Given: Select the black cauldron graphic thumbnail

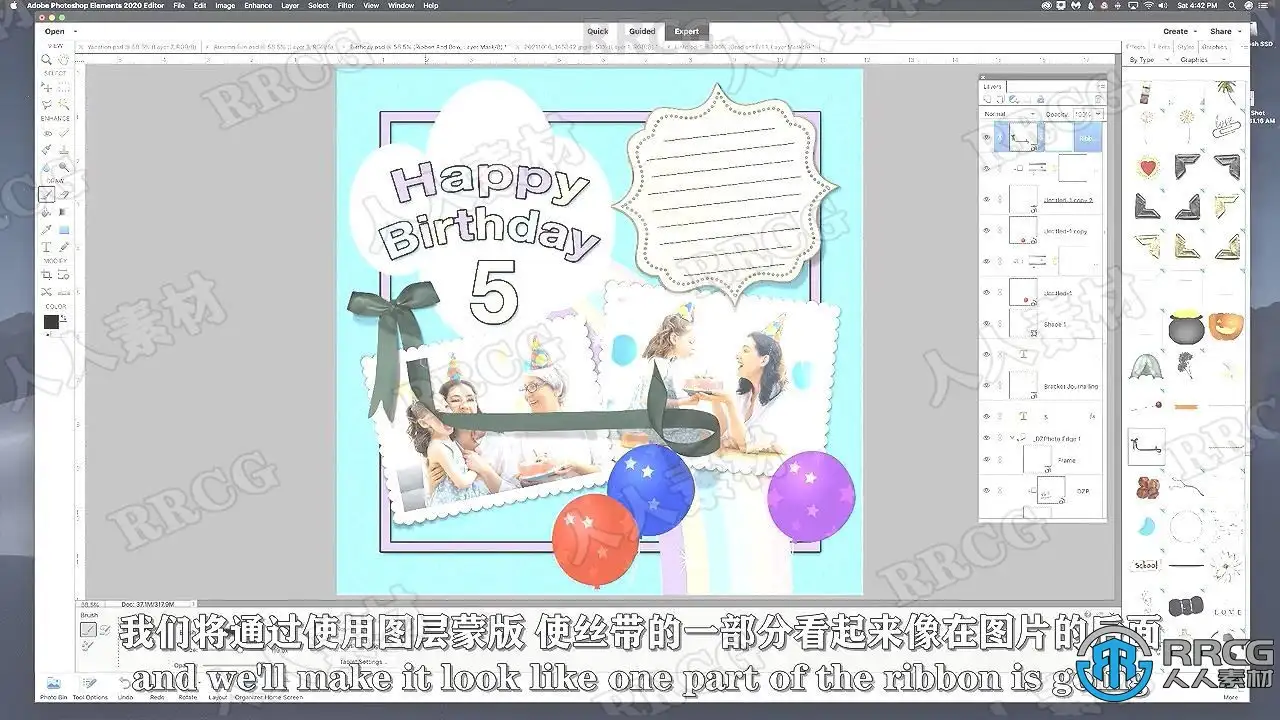Looking at the screenshot, I should coord(1187,327).
